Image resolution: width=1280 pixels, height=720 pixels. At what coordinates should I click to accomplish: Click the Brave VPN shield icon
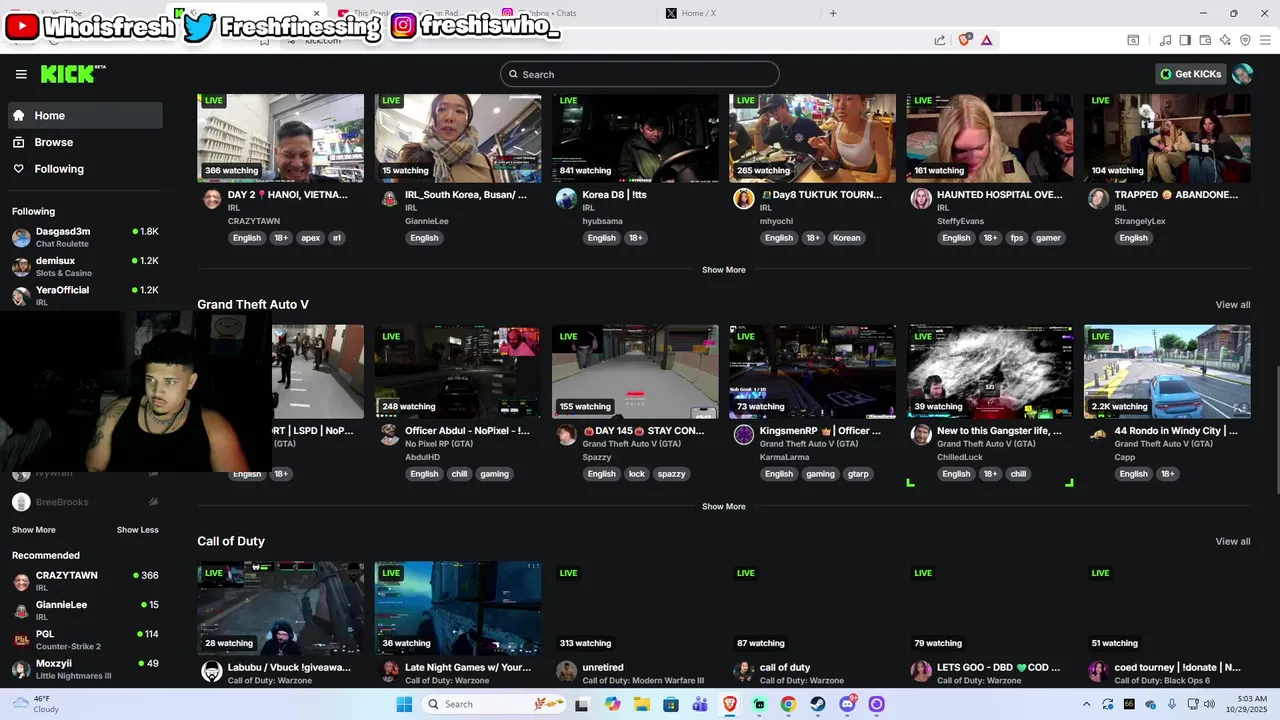click(1245, 40)
